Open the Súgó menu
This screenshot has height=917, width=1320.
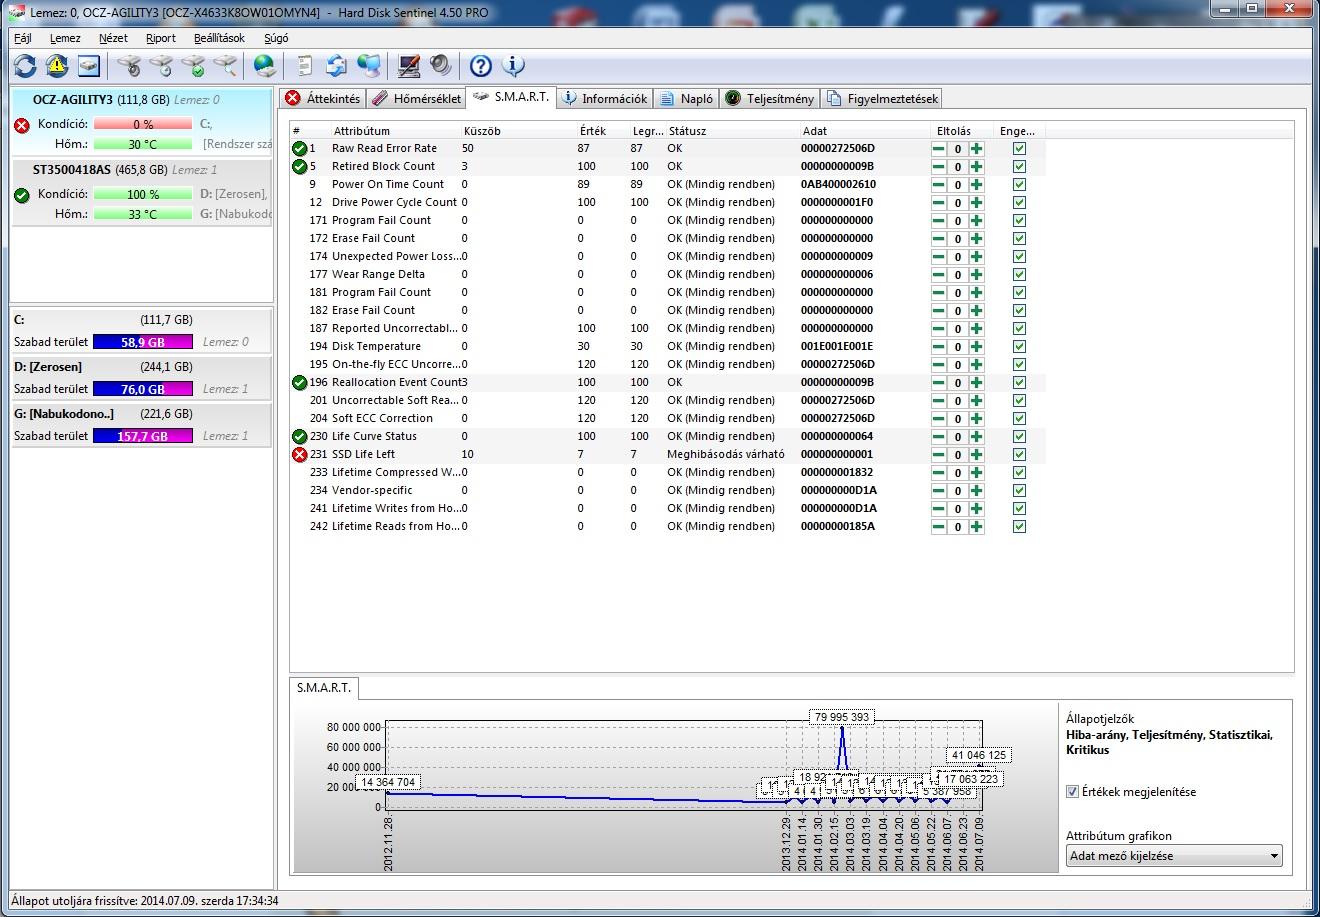(x=276, y=38)
